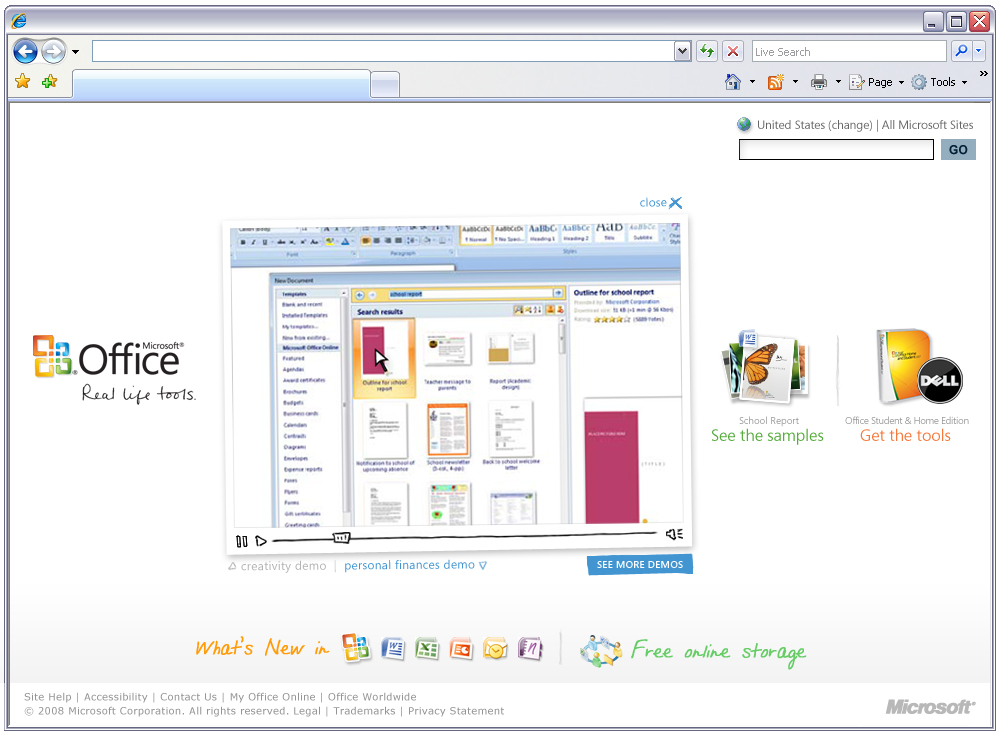Viewport: 1000px width, 734px height.
Task: Open My Office Online footer link
Action: click(272, 697)
